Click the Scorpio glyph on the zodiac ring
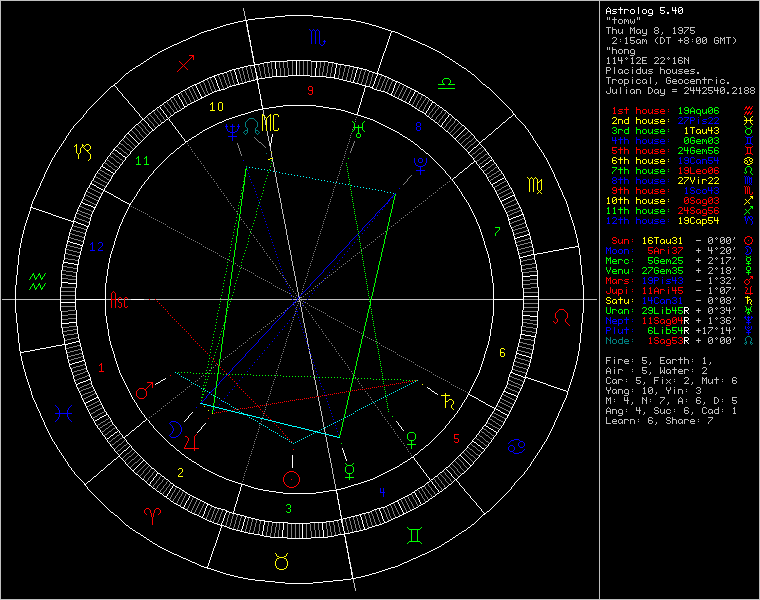This screenshot has height=600, width=760. [317, 37]
